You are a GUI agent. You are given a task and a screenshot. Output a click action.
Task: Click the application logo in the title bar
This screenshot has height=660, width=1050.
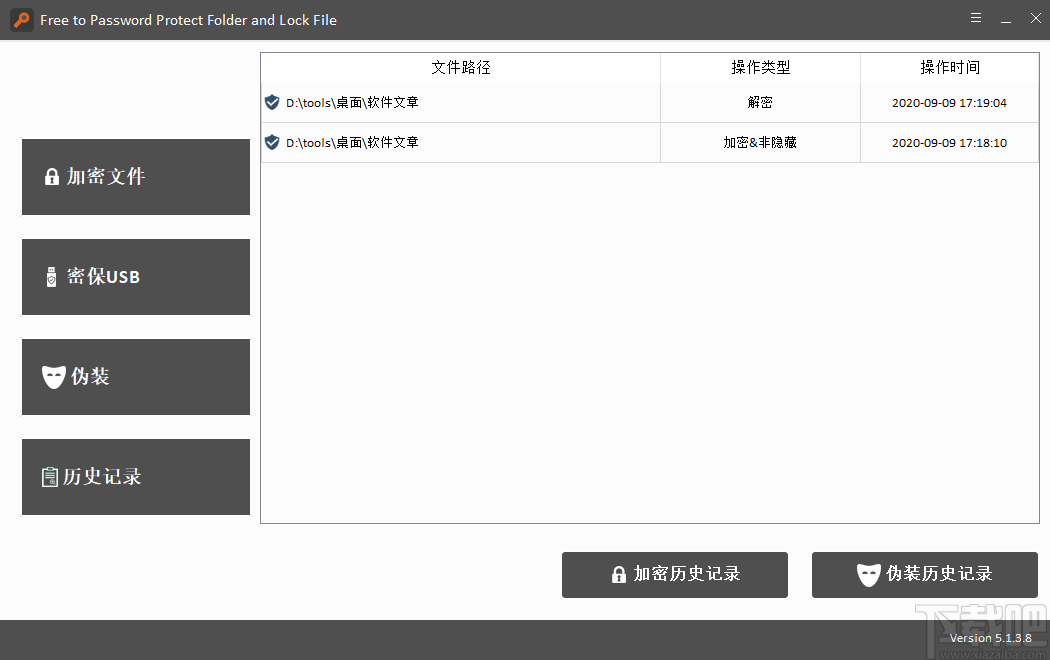point(21,19)
